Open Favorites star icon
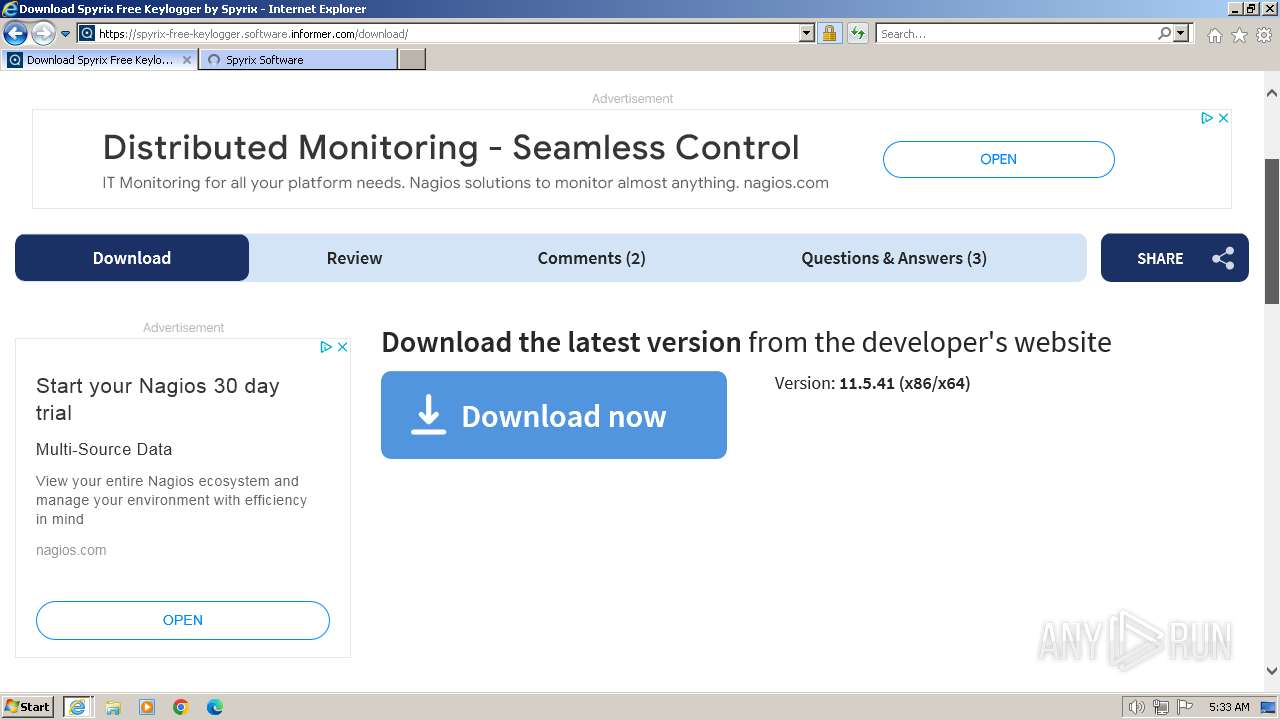 pyautogui.click(x=1239, y=35)
